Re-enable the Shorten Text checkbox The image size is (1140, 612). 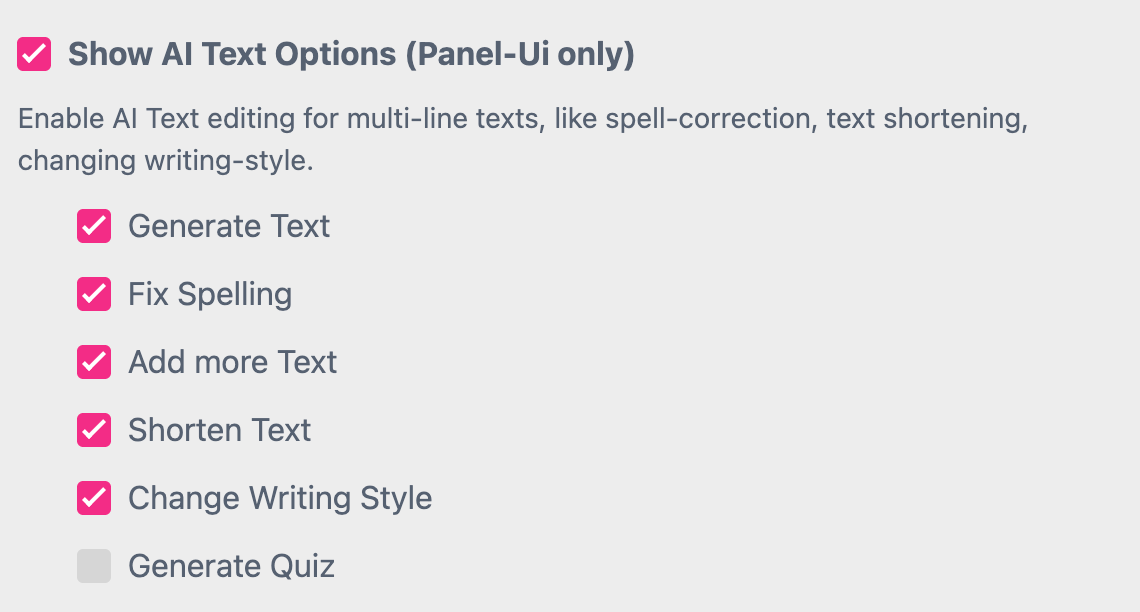pyautogui.click(x=93, y=430)
